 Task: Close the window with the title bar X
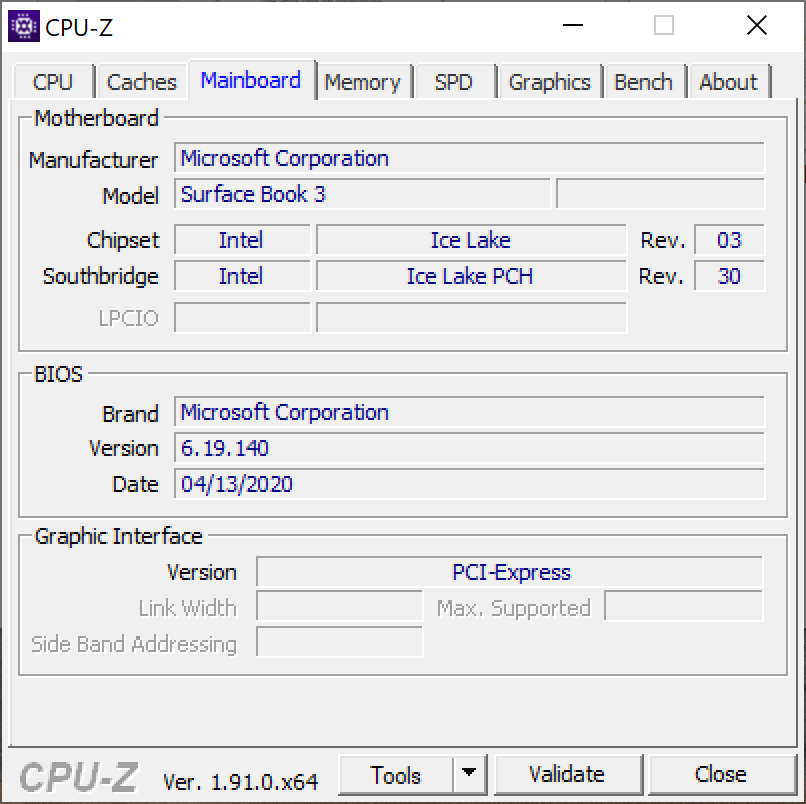pyautogui.click(x=756, y=26)
